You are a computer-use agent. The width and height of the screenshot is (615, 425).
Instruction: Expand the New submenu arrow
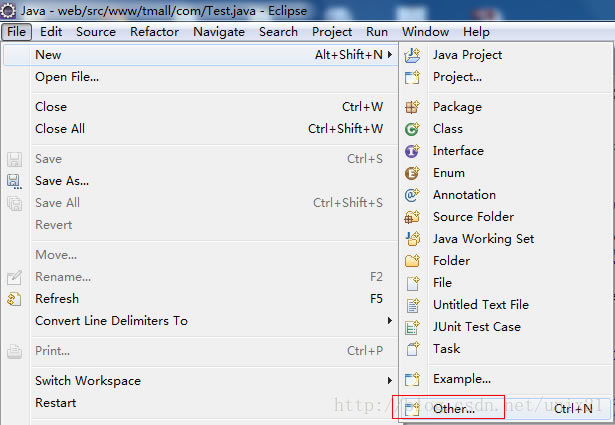[389, 54]
